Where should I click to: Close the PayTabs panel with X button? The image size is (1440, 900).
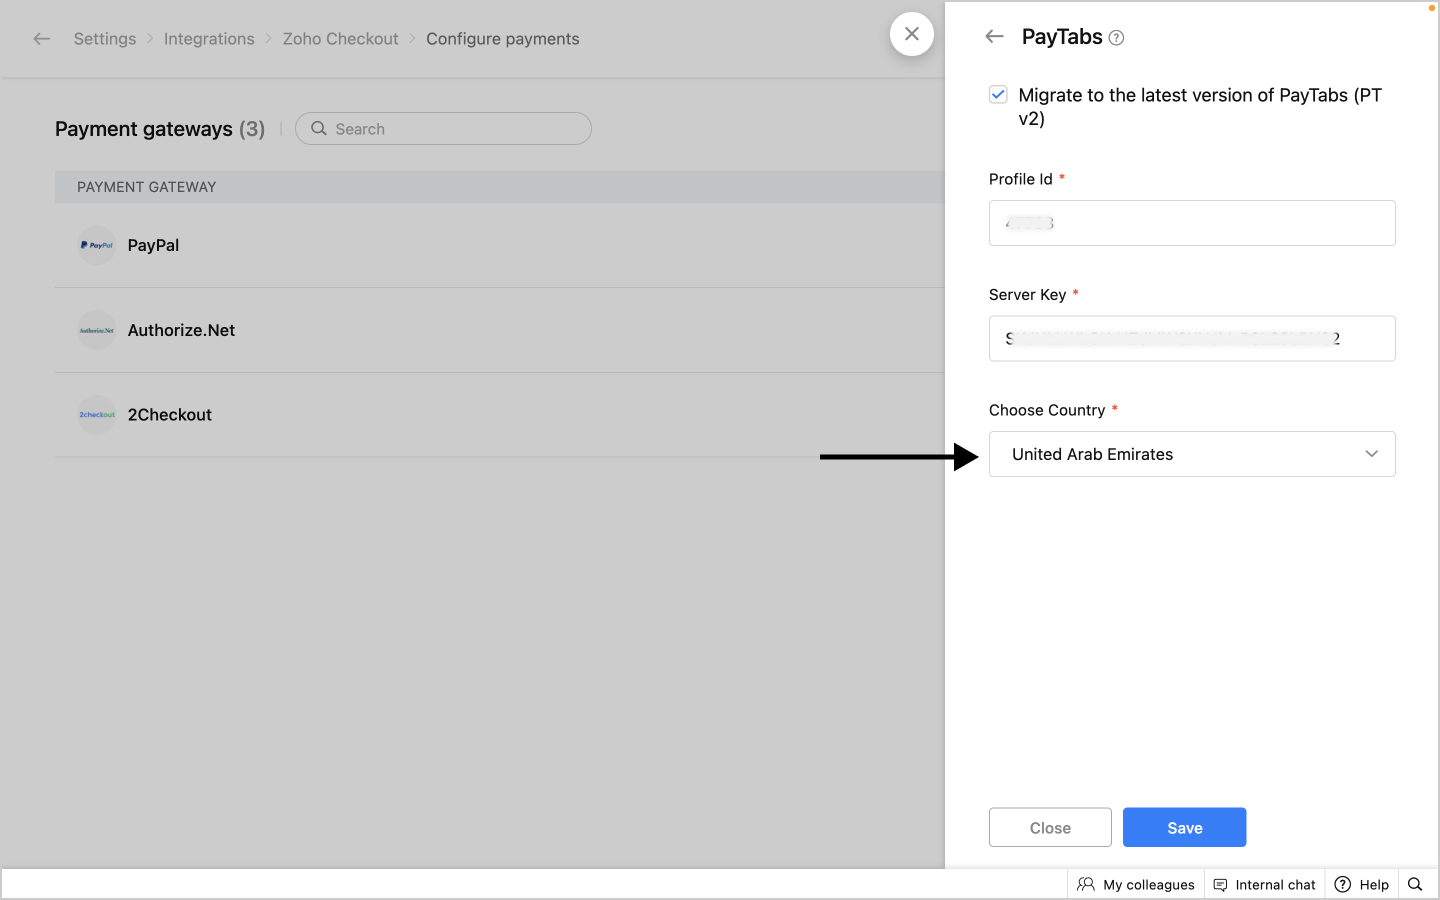[912, 34]
